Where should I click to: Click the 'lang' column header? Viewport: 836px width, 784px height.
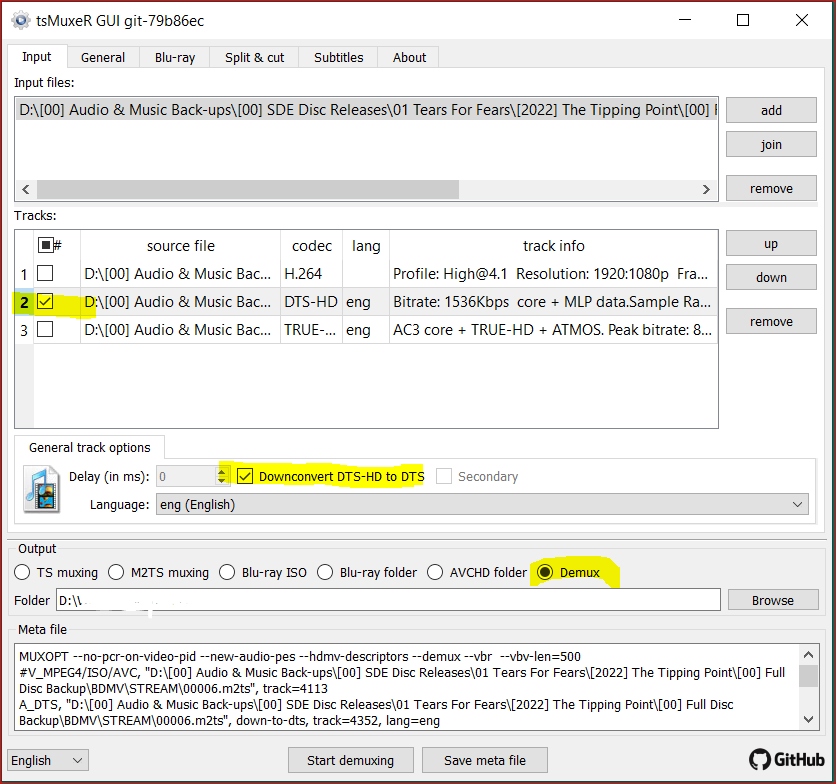pos(366,246)
